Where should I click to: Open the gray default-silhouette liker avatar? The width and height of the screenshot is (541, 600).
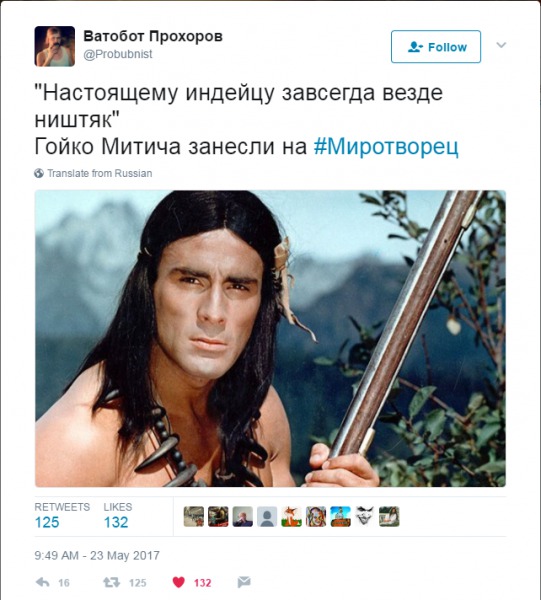(x=267, y=516)
